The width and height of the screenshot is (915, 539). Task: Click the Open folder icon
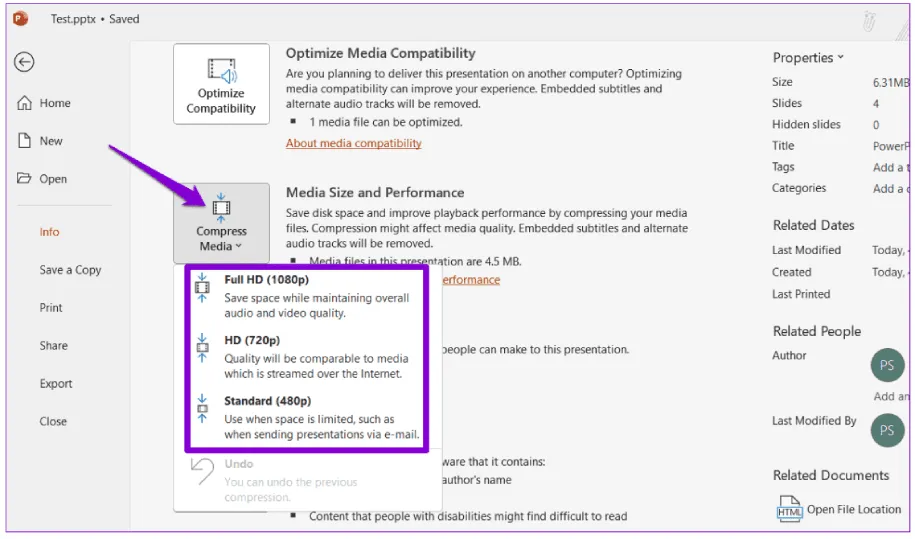pyautogui.click(x=25, y=179)
